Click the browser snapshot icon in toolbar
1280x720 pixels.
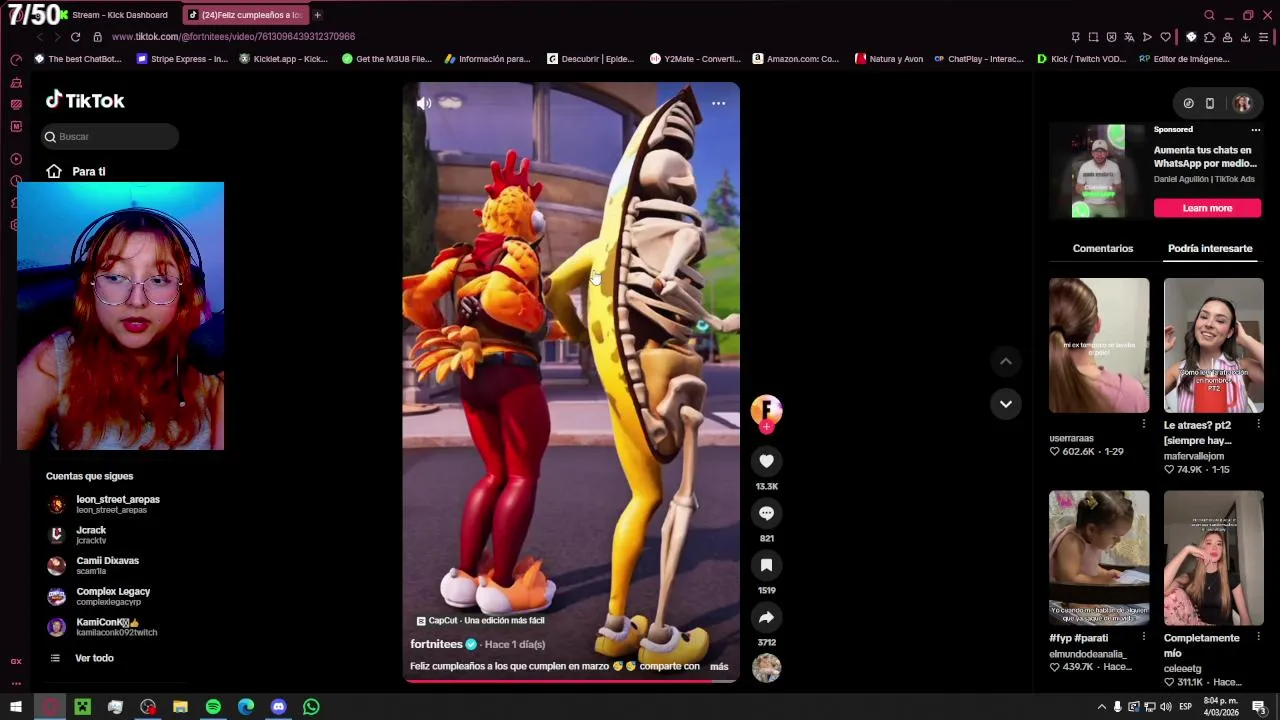pyautogui.click(x=1093, y=37)
